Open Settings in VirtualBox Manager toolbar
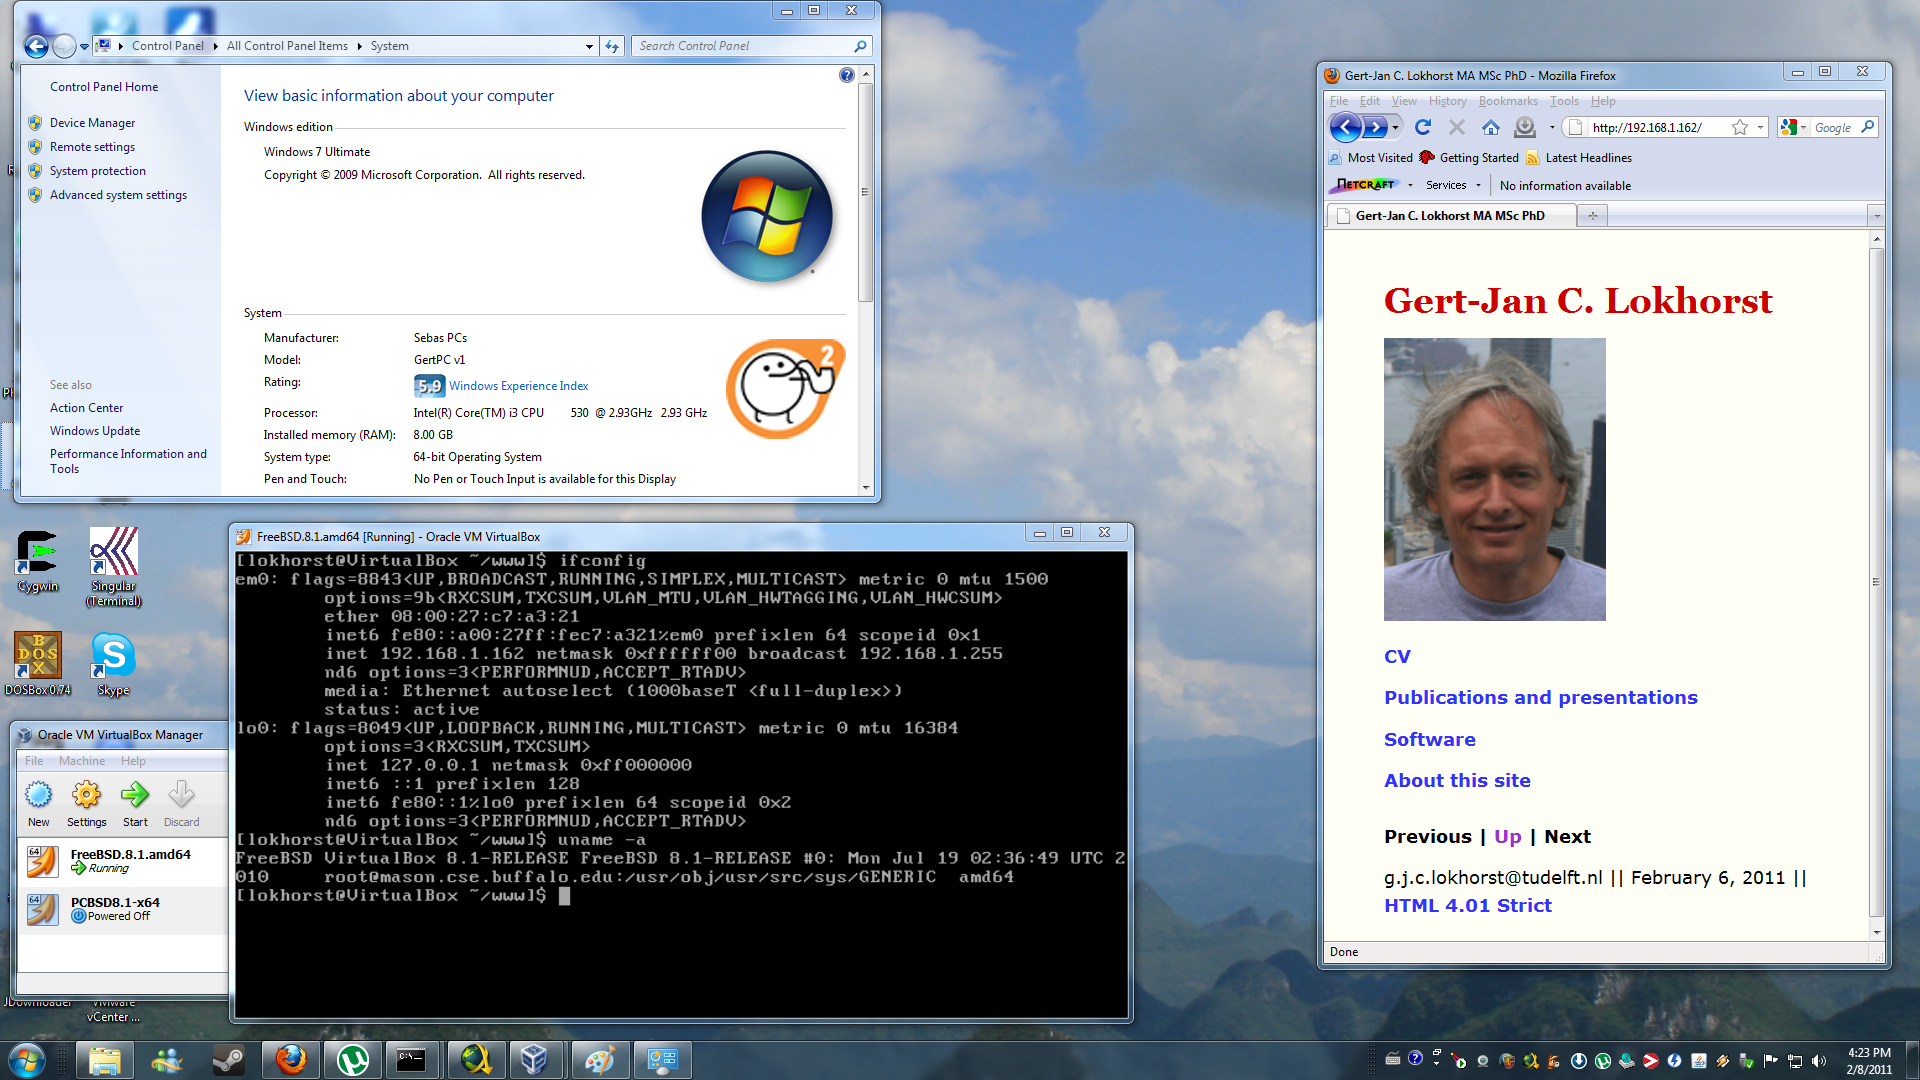The height and width of the screenshot is (1080, 1920). click(x=86, y=804)
